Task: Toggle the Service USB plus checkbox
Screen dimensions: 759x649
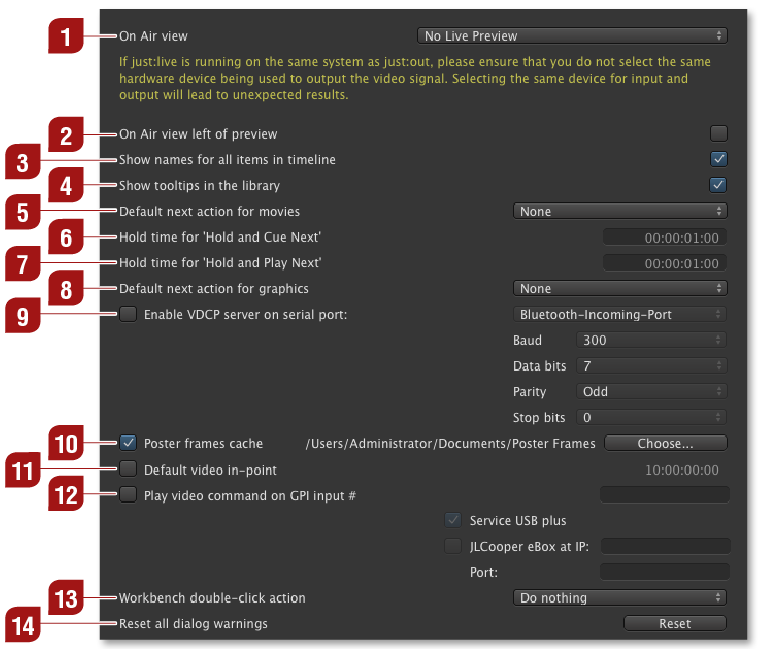Action: pyautogui.click(x=453, y=520)
